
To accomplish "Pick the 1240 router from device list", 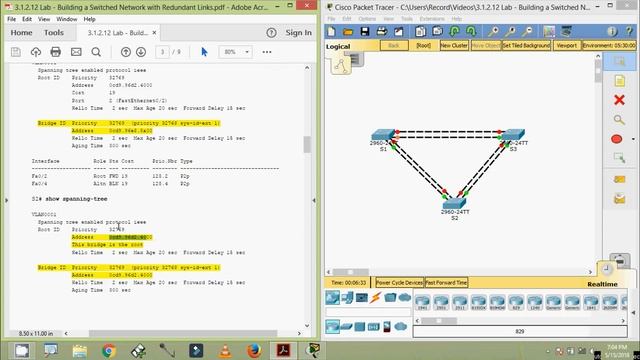I will [x=535, y=302].
